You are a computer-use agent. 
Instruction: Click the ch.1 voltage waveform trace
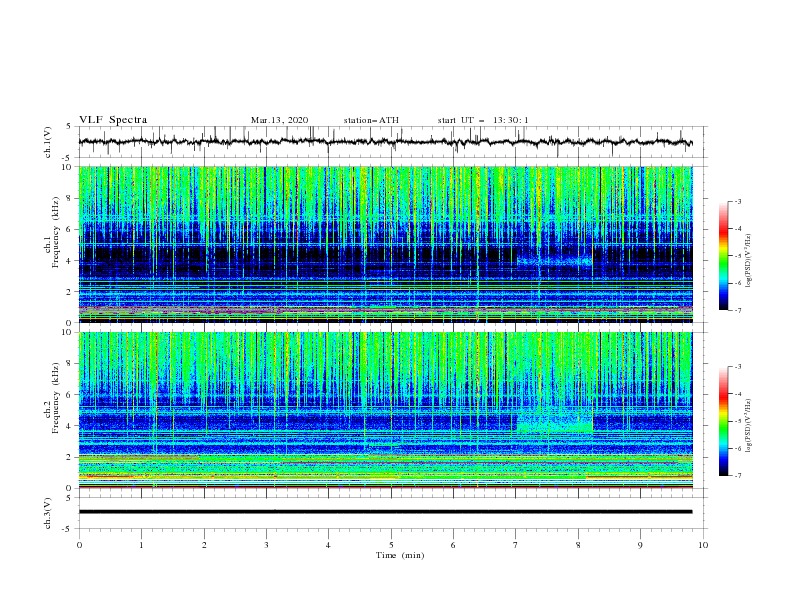(385, 142)
